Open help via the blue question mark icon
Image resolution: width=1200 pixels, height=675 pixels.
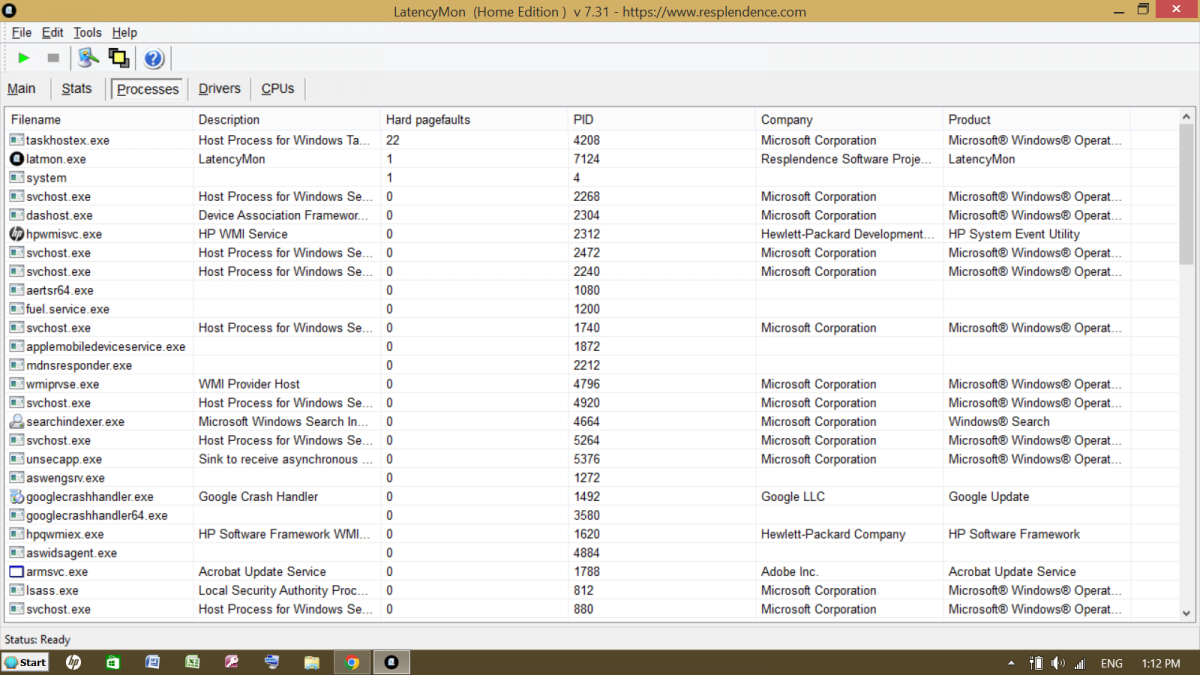153,58
